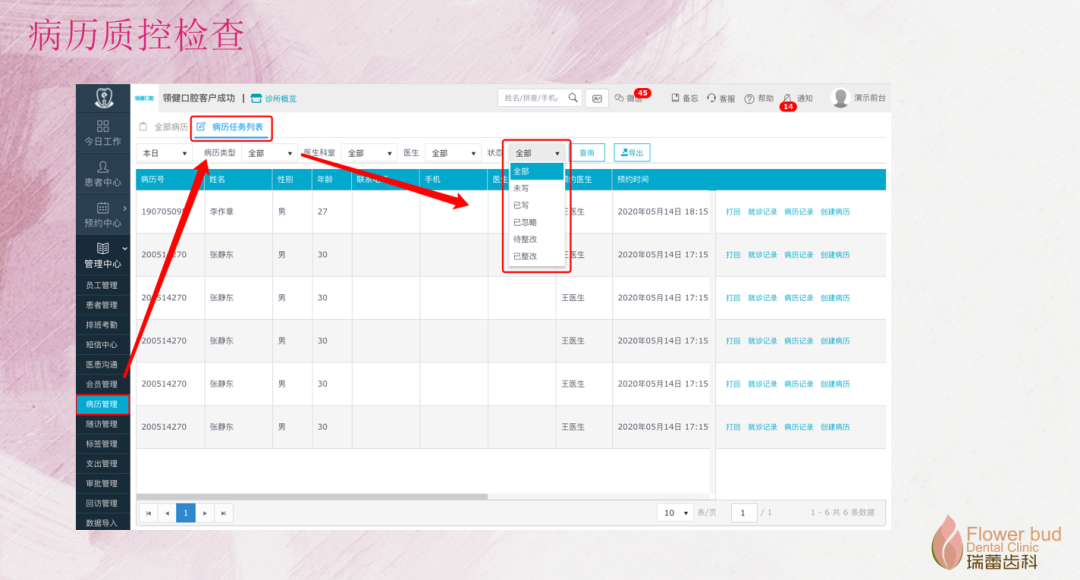The width and height of the screenshot is (1080, 580).
Task: Choose 待整改 in the status list
Action: point(537,239)
